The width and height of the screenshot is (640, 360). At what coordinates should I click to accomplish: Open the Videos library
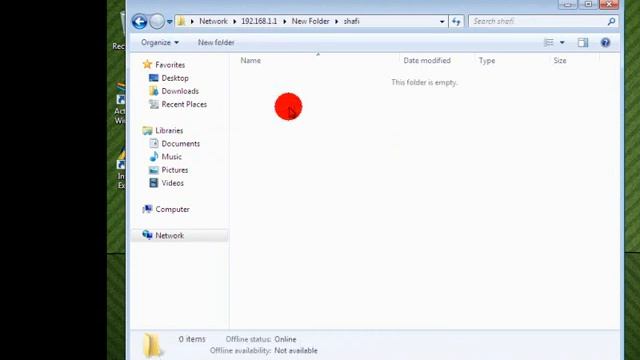click(172, 183)
